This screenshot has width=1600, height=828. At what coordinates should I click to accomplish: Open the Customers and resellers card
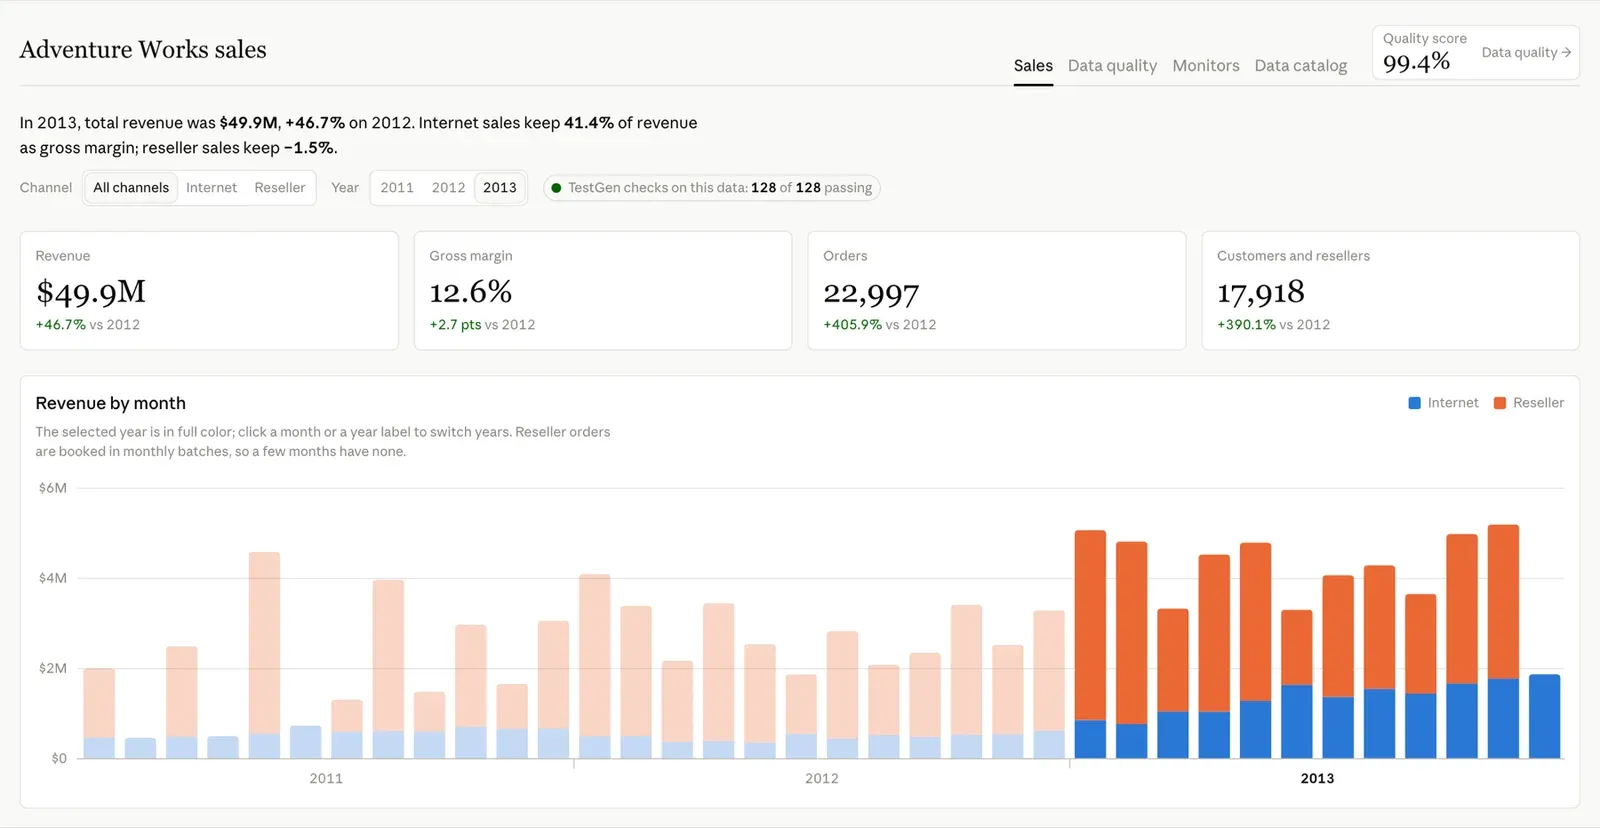tap(1391, 291)
